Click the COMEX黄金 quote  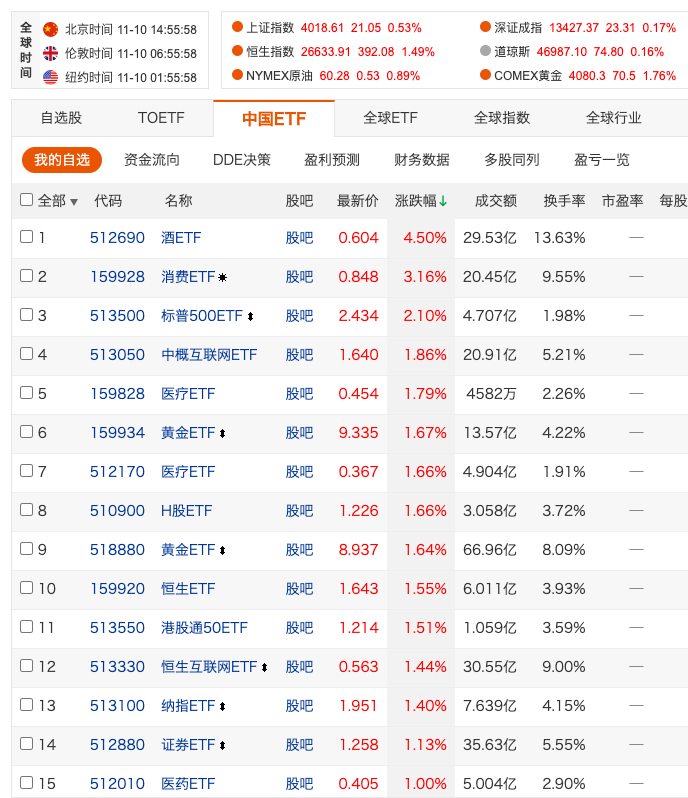(579, 75)
